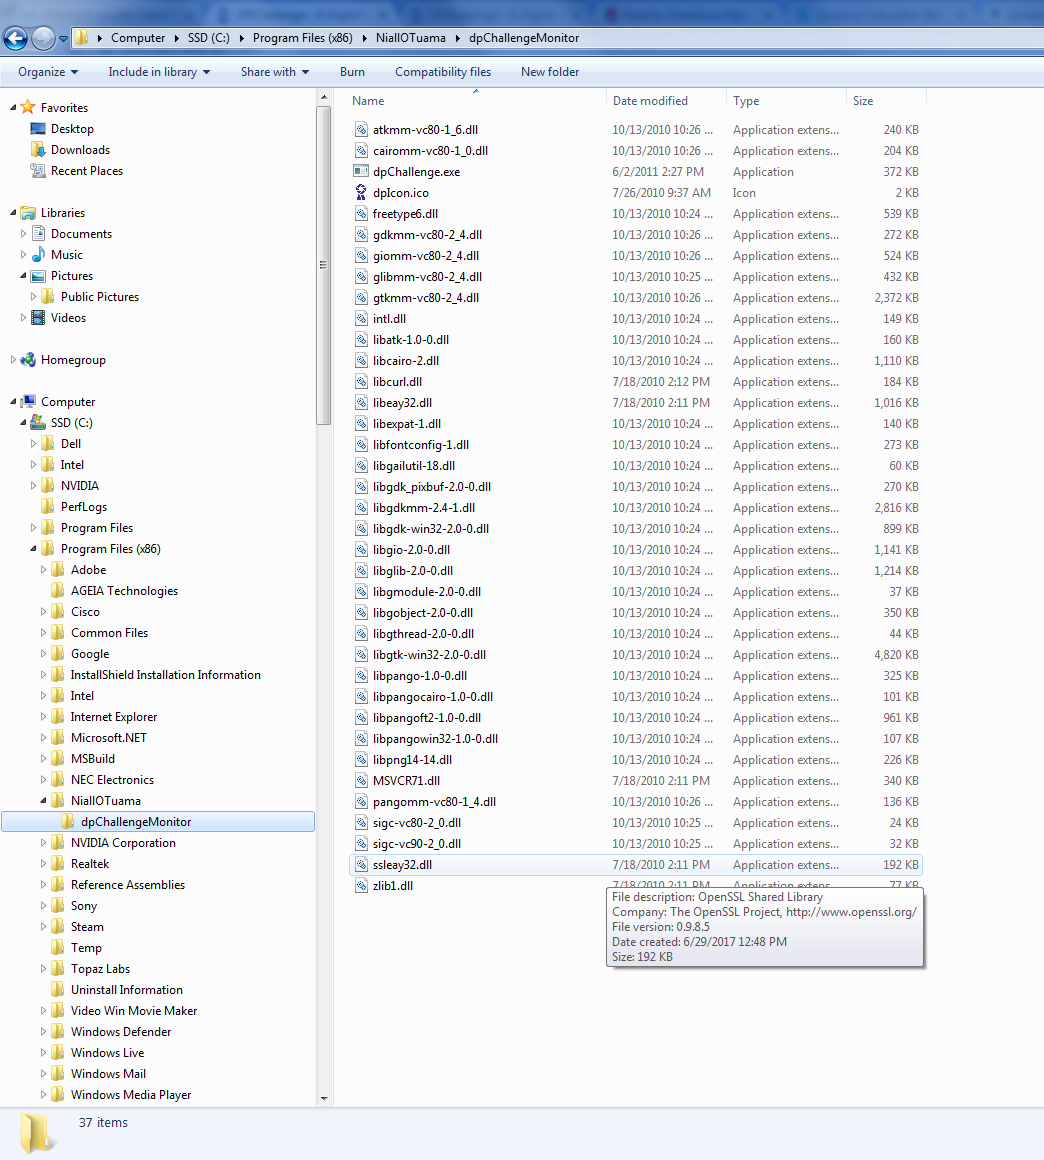Image resolution: width=1044 pixels, height=1160 pixels.
Task: Sort files by Name column header
Action: tap(476, 101)
